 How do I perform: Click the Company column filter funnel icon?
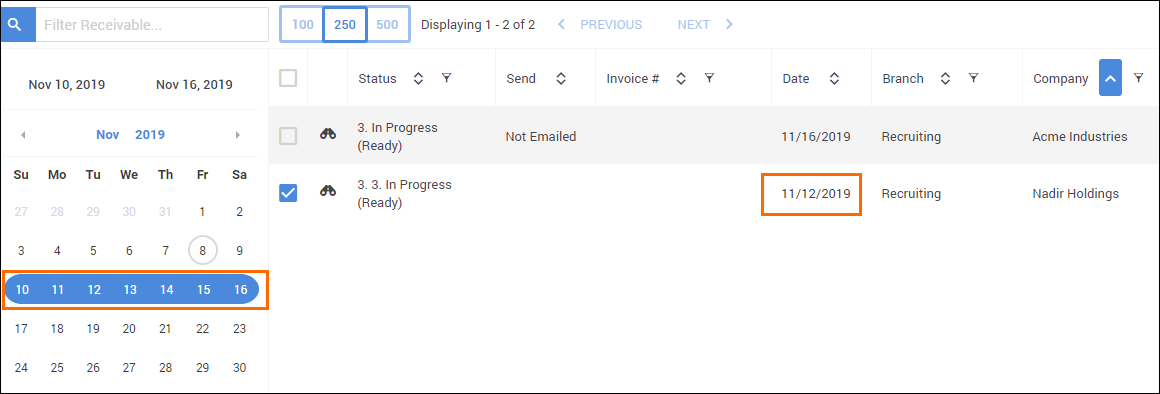click(x=1139, y=78)
